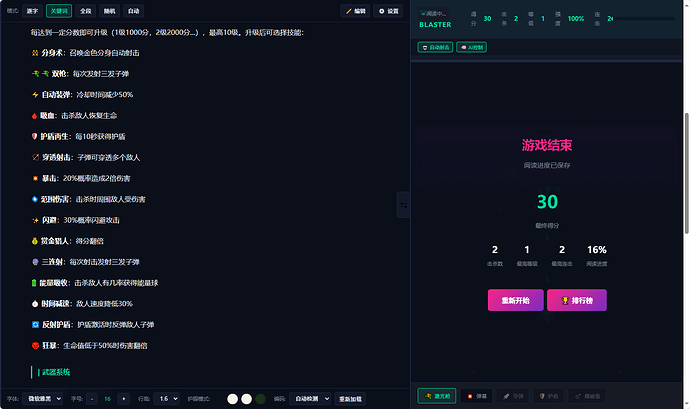This screenshot has width=690, height=409.
Task: Select the 关键词 reading mode
Action: pos(59,11)
